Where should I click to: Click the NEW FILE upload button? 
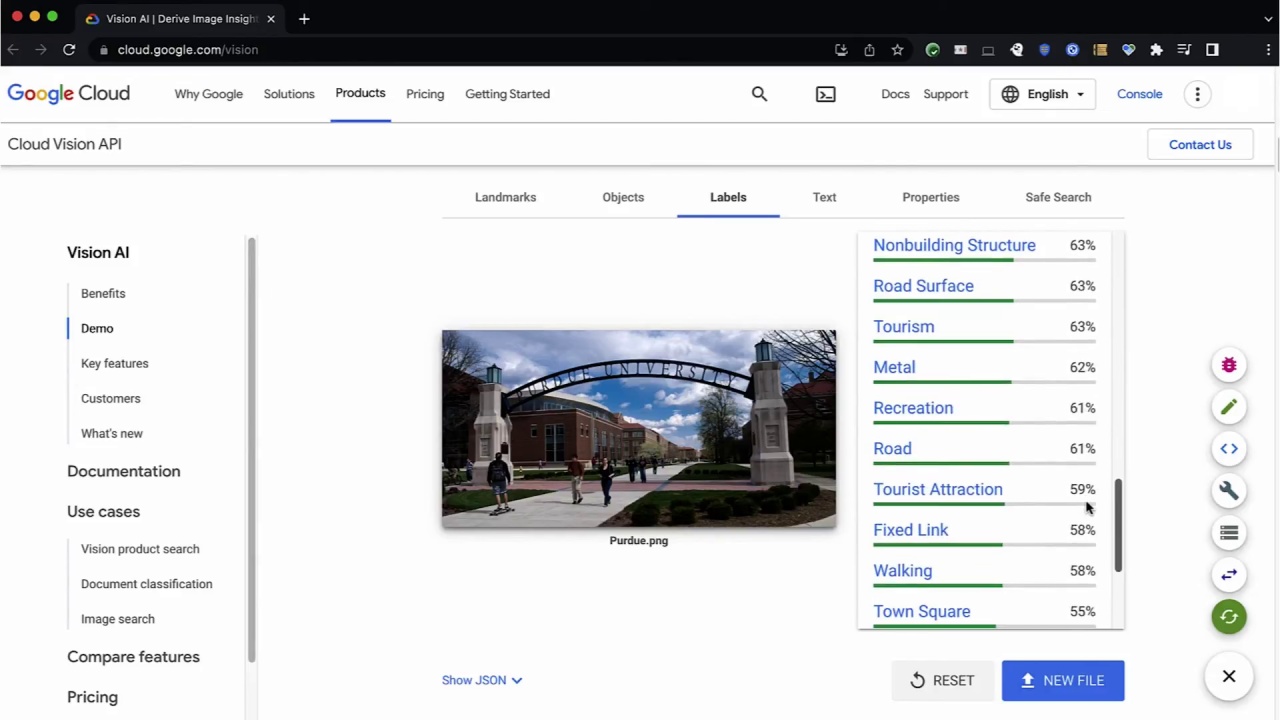click(1062, 680)
